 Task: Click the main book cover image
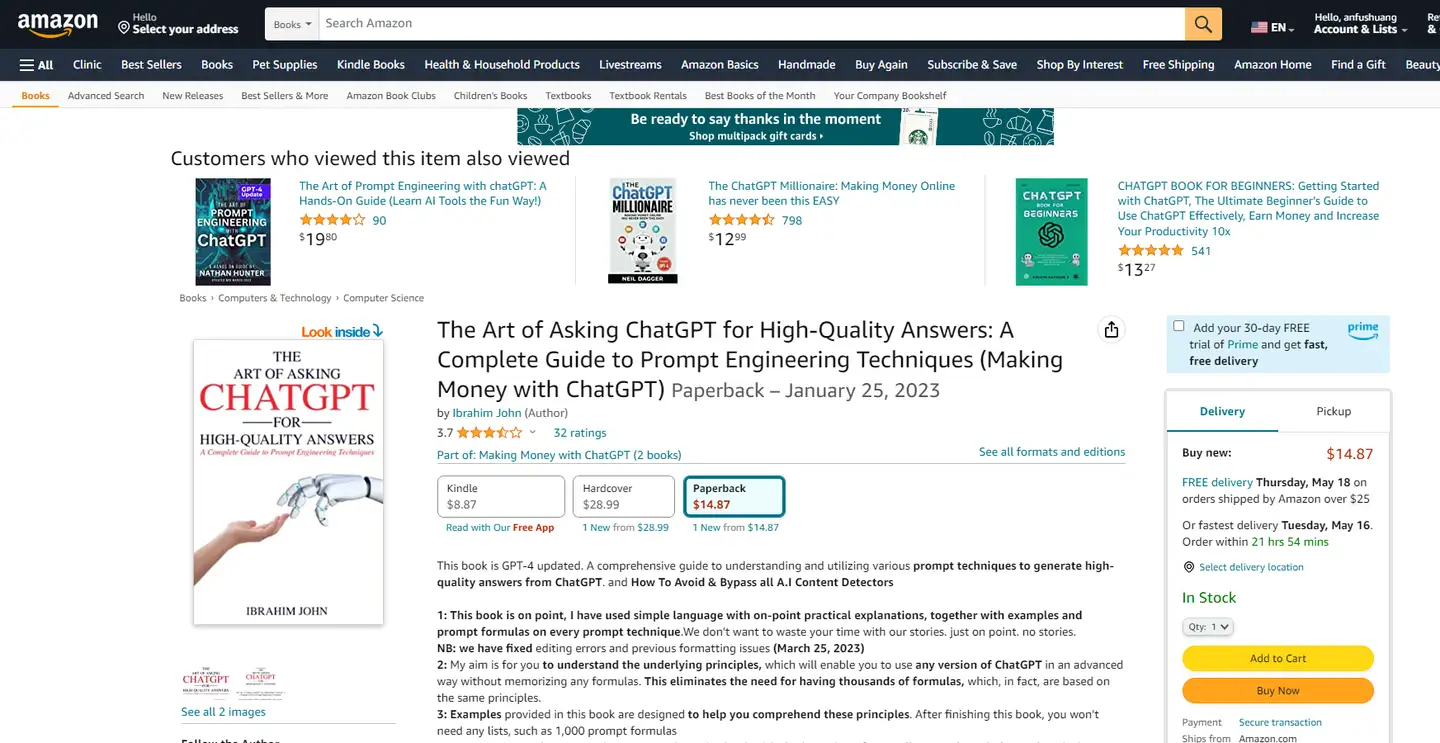[x=288, y=482]
